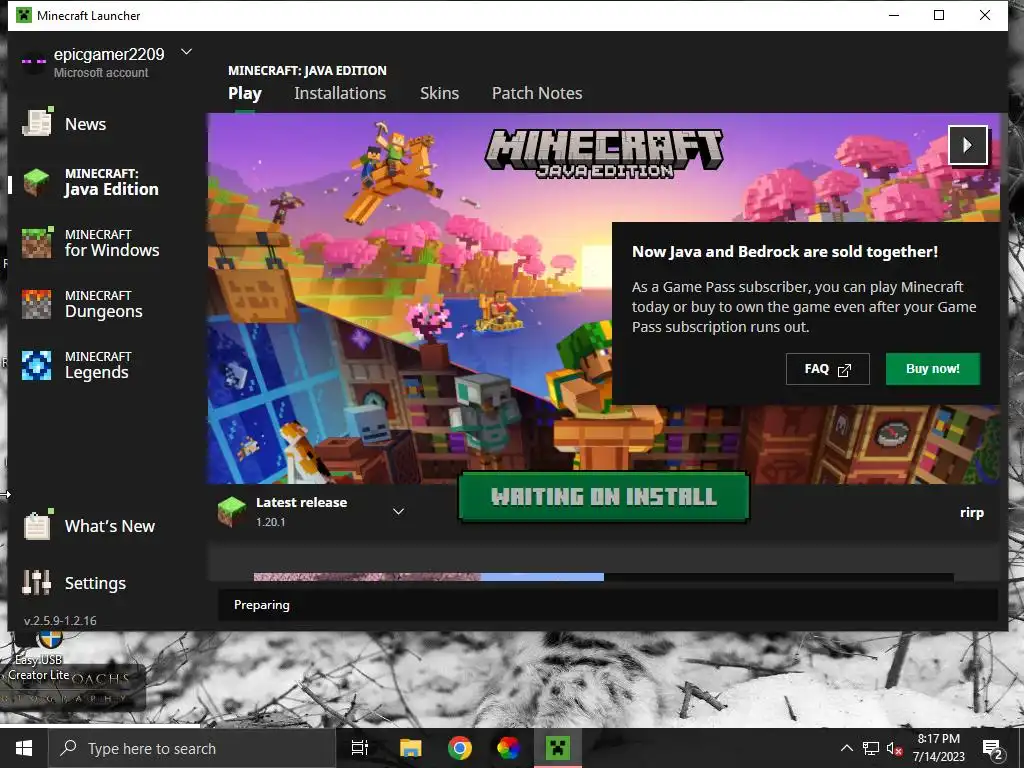Switch to the Patch Notes tab
The height and width of the screenshot is (768, 1024).
click(537, 93)
